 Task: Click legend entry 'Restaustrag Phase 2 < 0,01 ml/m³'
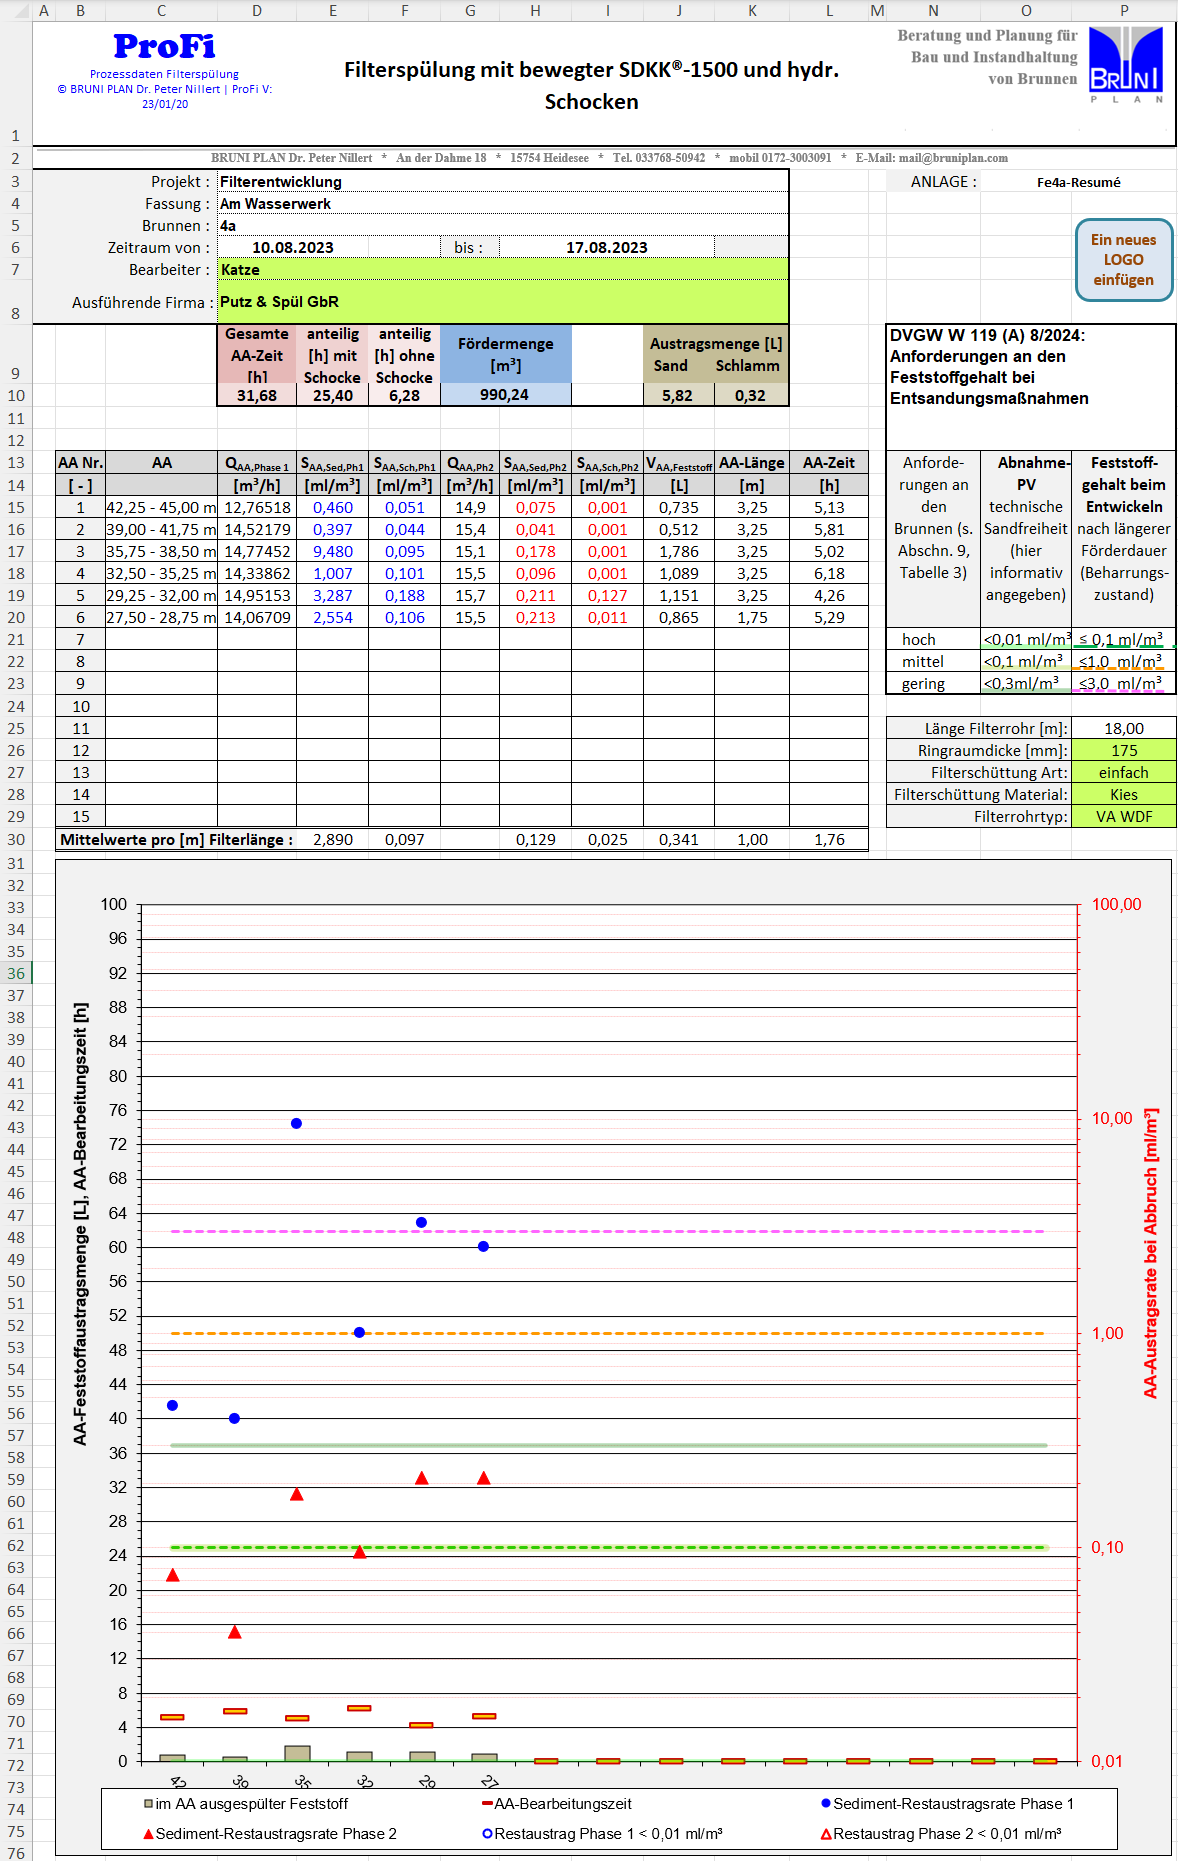(x=941, y=1834)
